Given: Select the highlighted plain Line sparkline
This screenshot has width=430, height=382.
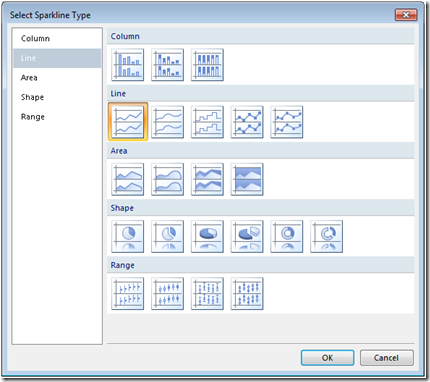Looking at the screenshot, I should click(128, 122).
